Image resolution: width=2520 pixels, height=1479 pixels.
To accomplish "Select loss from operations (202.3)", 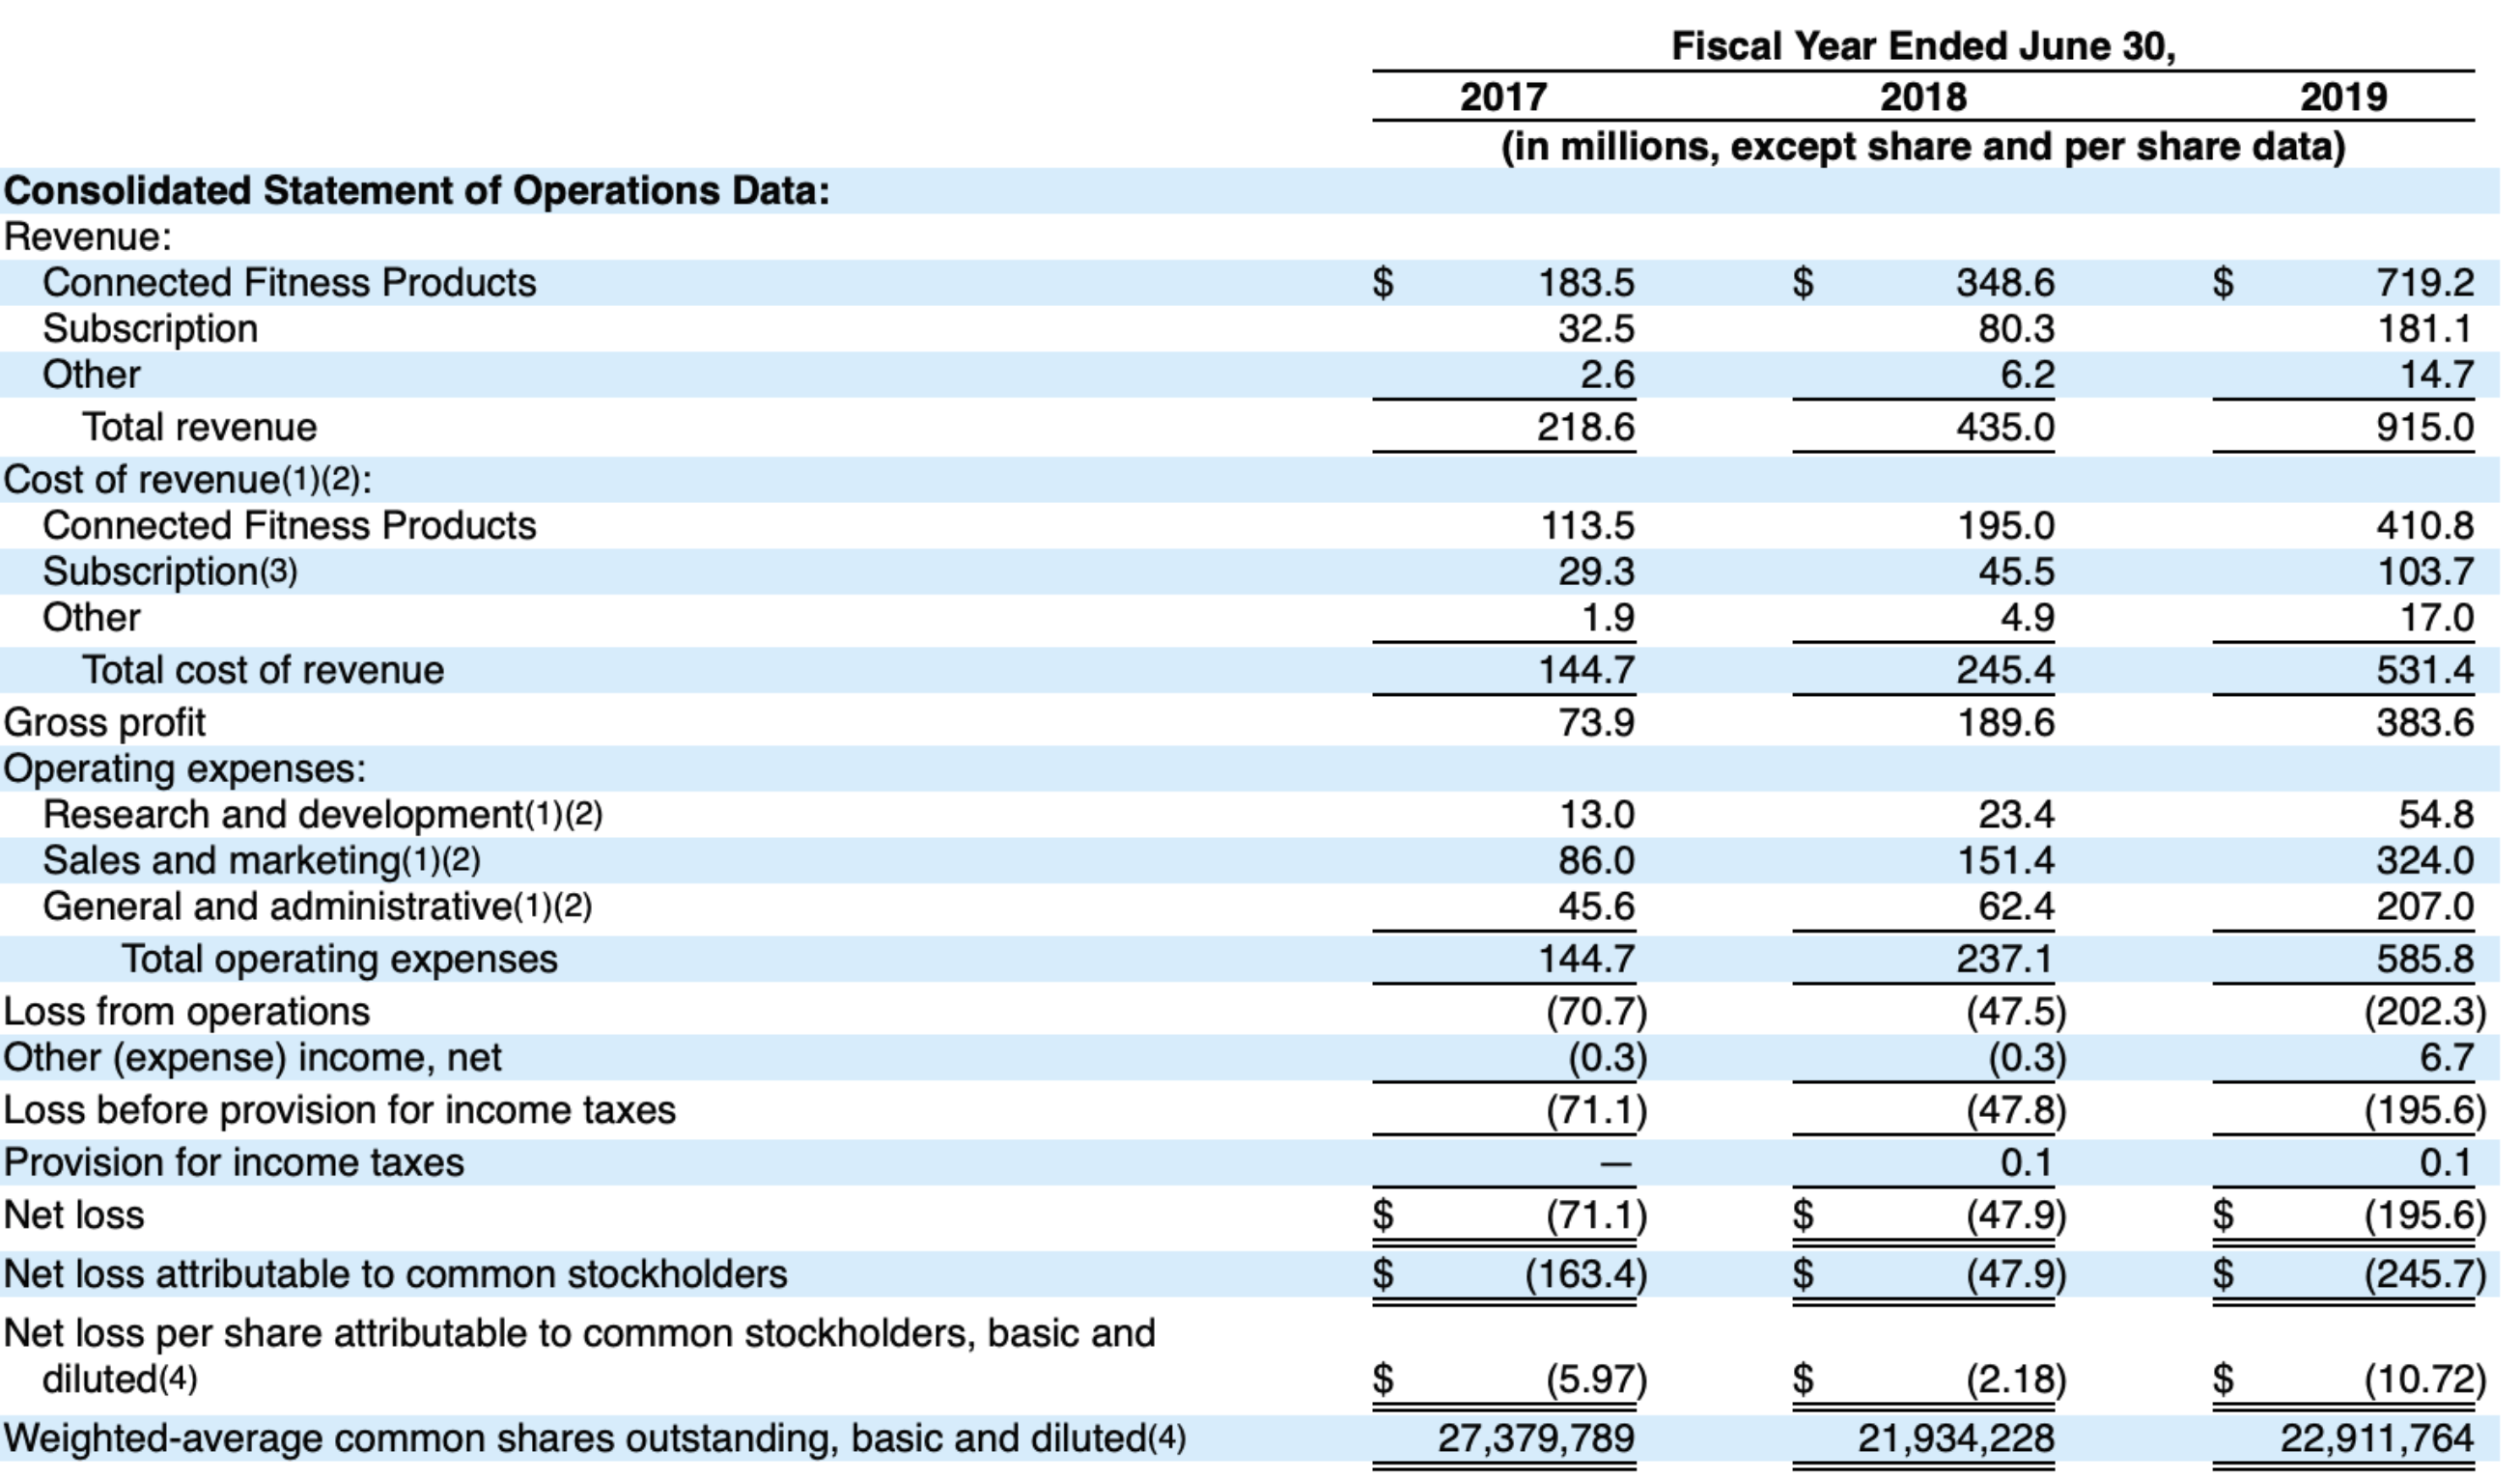I will coord(2425,1012).
